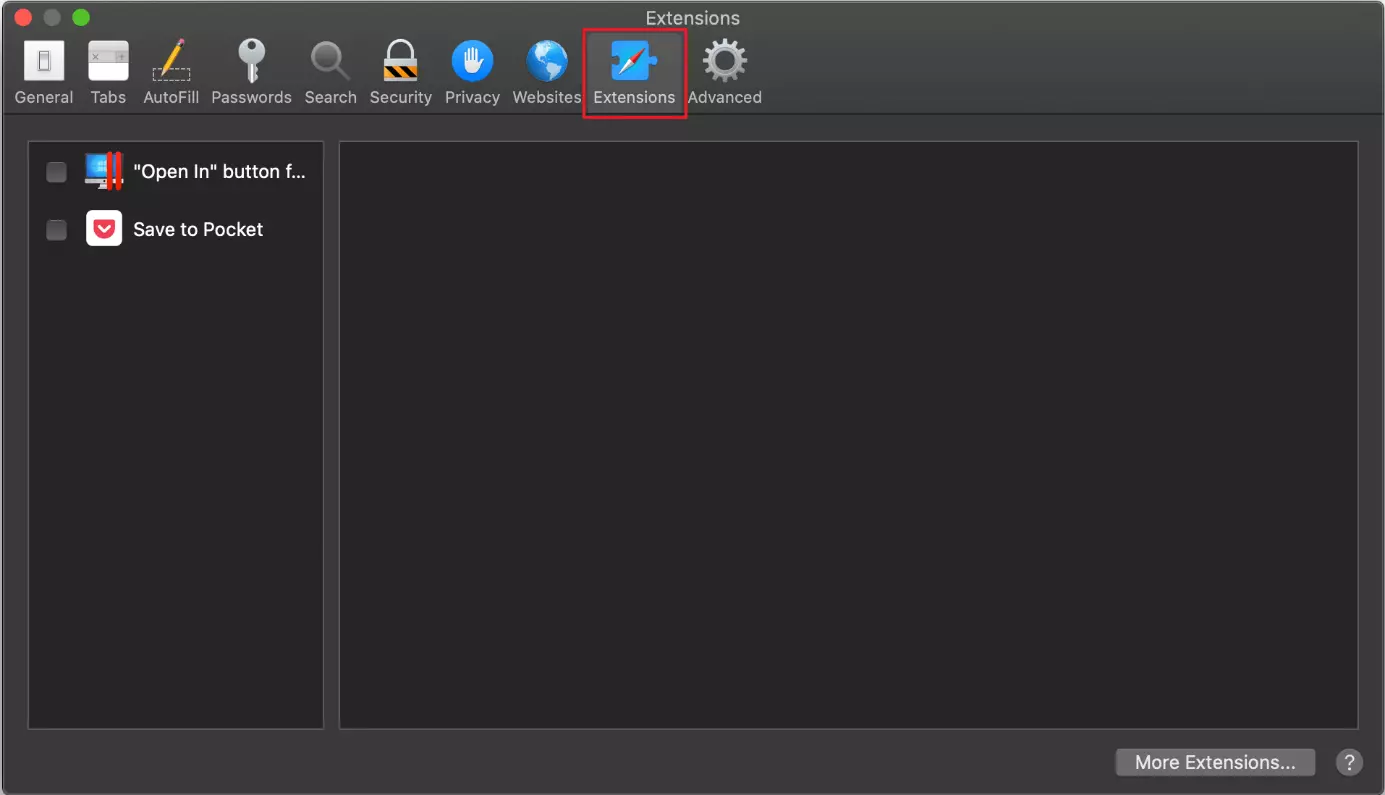Open the General preferences pane
The image size is (1385, 795).
coord(44,73)
